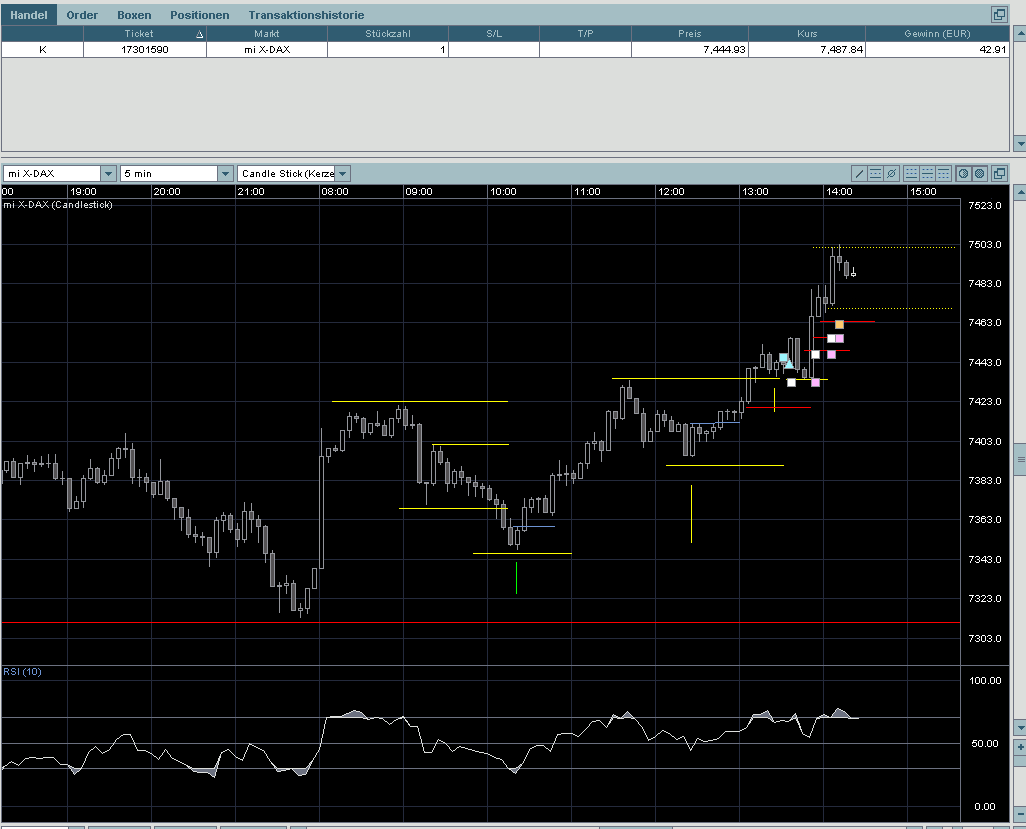Image resolution: width=1026 pixels, height=829 pixels.
Task: Sort by the T/P column header
Action: (x=586, y=33)
